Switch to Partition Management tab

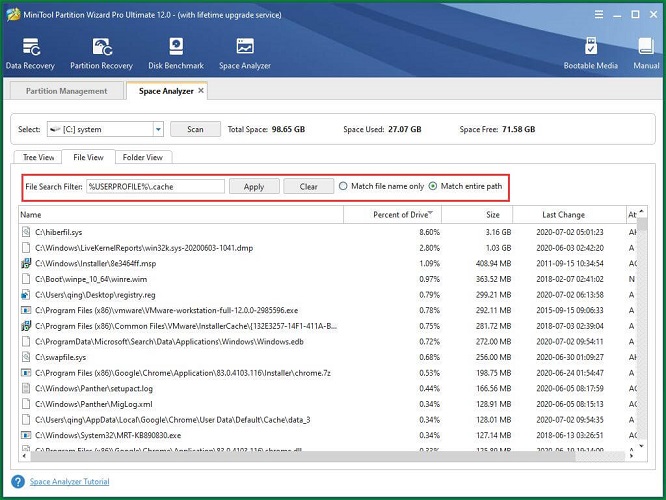click(x=67, y=91)
